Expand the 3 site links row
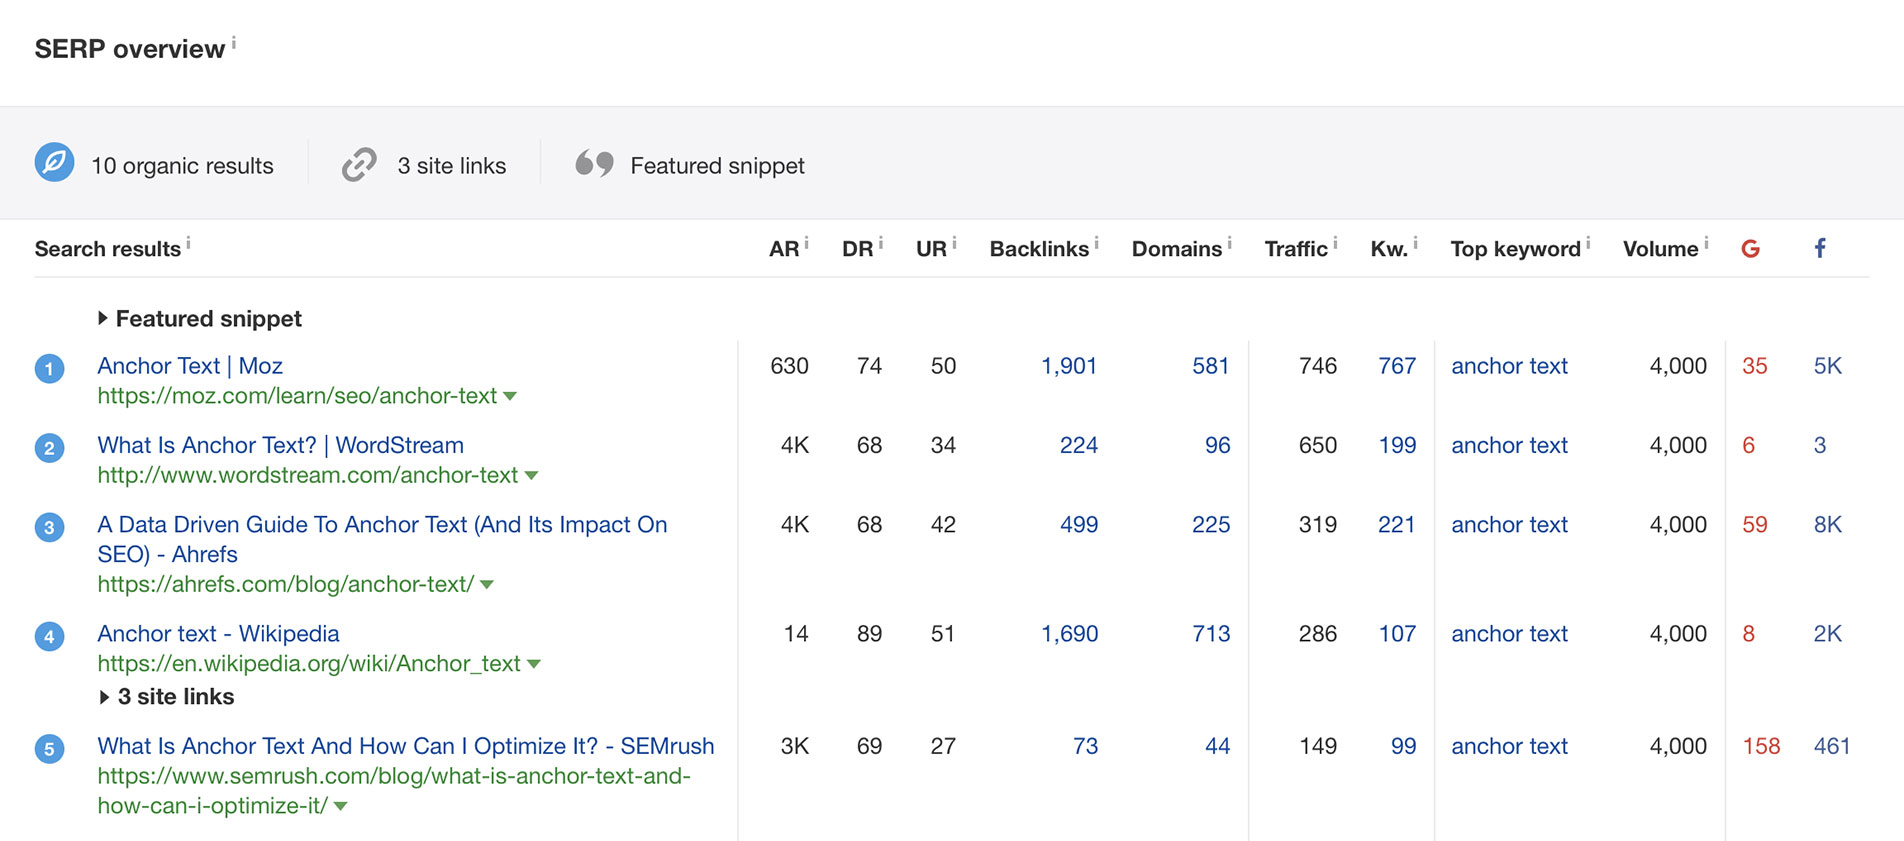This screenshot has height=841, width=1904. tap(104, 697)
